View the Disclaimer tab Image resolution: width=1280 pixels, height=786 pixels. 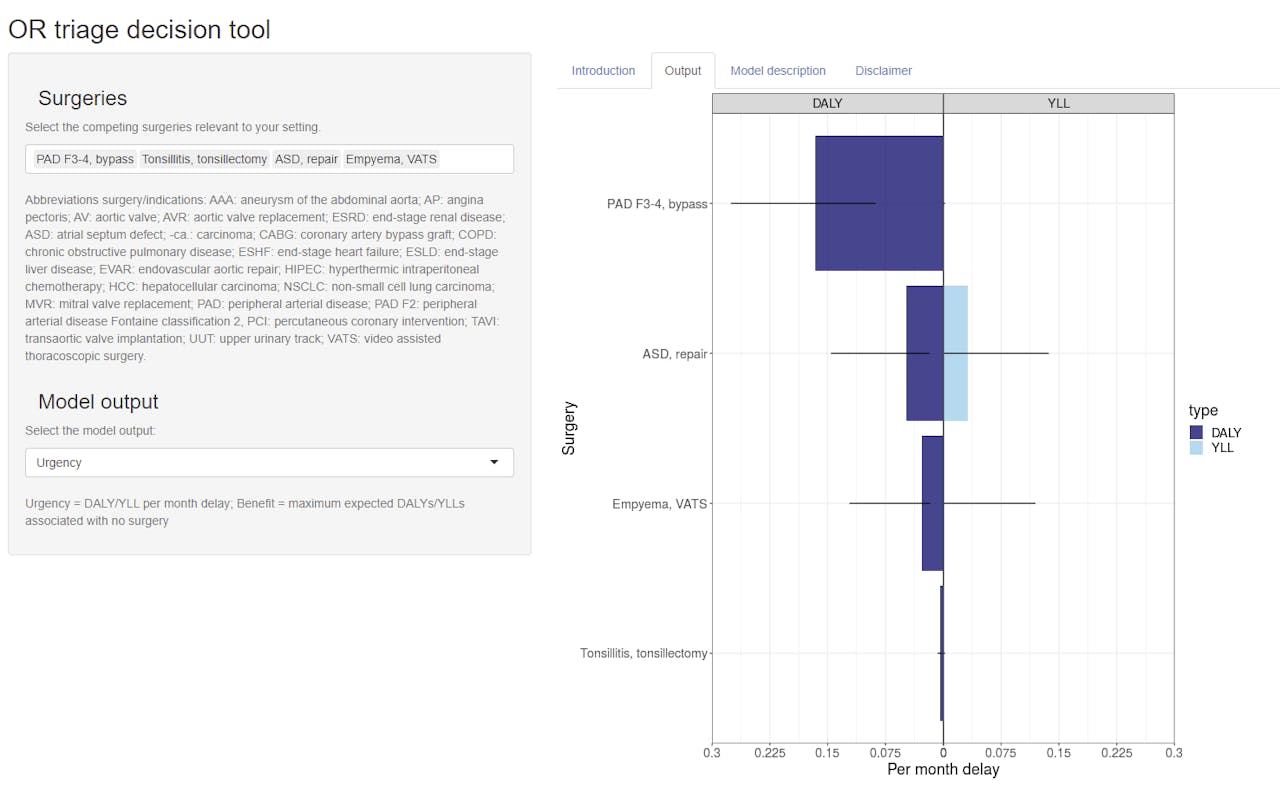883,71
